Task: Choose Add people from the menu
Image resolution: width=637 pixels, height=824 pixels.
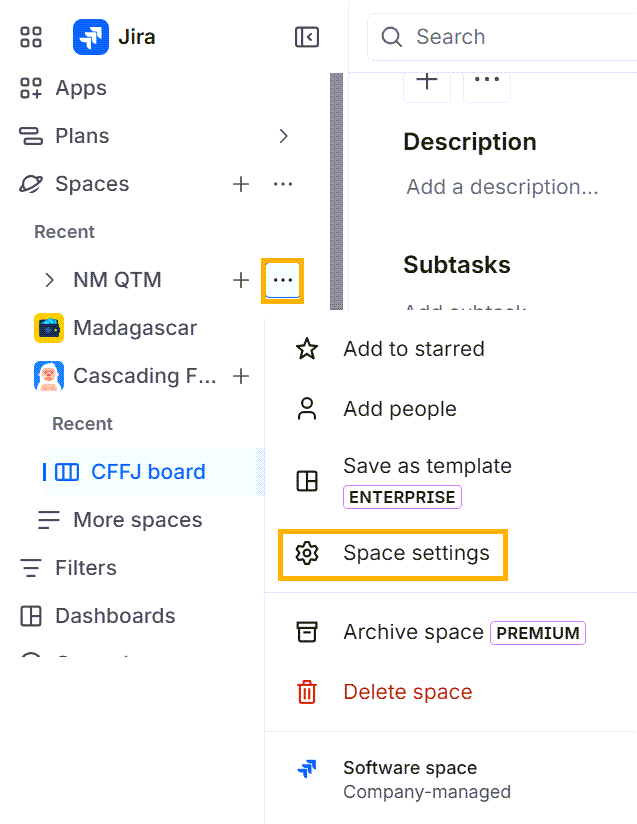Action: [399, 409]
